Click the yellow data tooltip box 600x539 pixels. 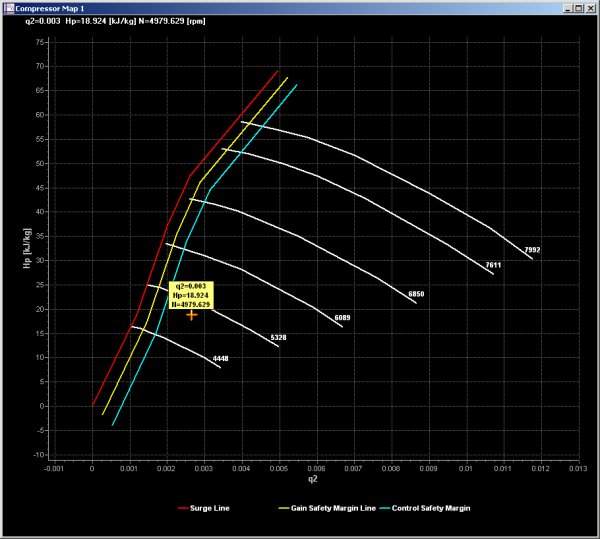[191, 295]
